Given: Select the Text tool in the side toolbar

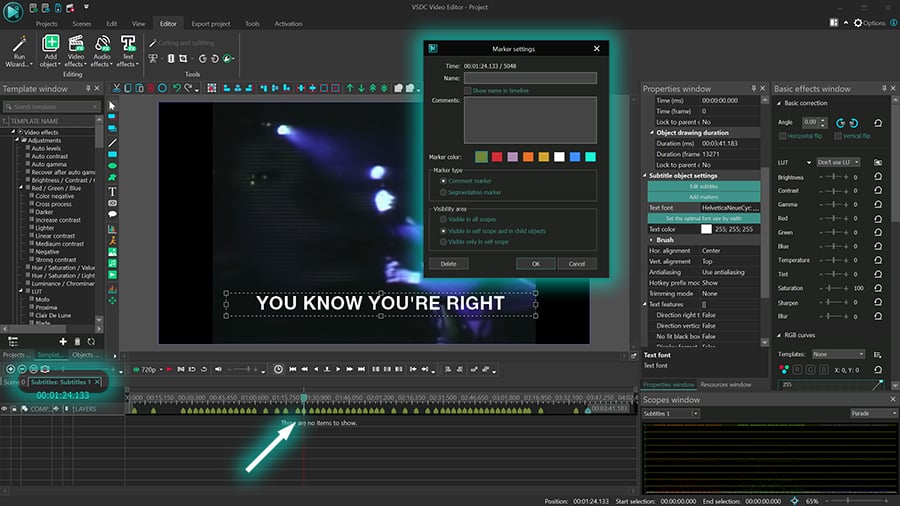Looking at the screenshot, I should tap(112, 192).
